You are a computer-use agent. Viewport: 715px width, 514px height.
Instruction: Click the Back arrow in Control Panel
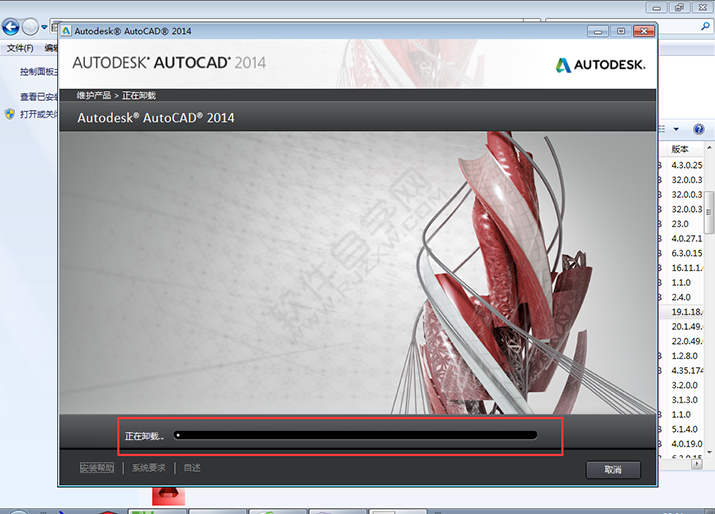(x=11, y=27)
